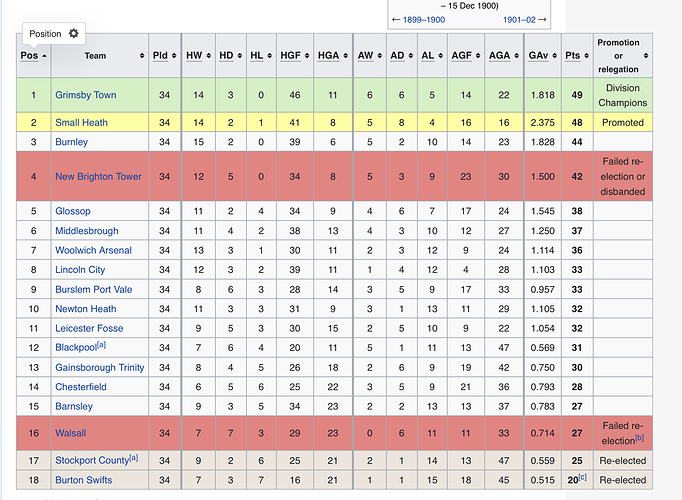Sort by AGF column arrows
The image size is (682, 500).
[x=478, y=56]
